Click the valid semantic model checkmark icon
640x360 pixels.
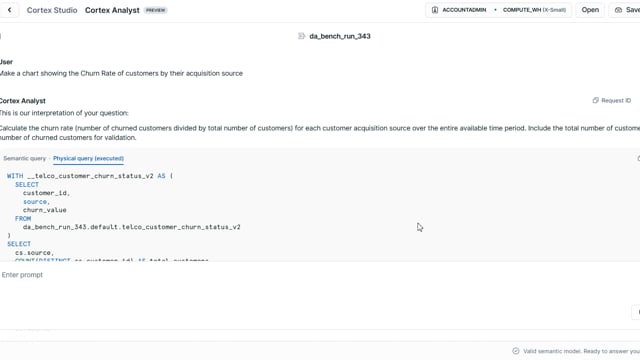coord(516,351)
